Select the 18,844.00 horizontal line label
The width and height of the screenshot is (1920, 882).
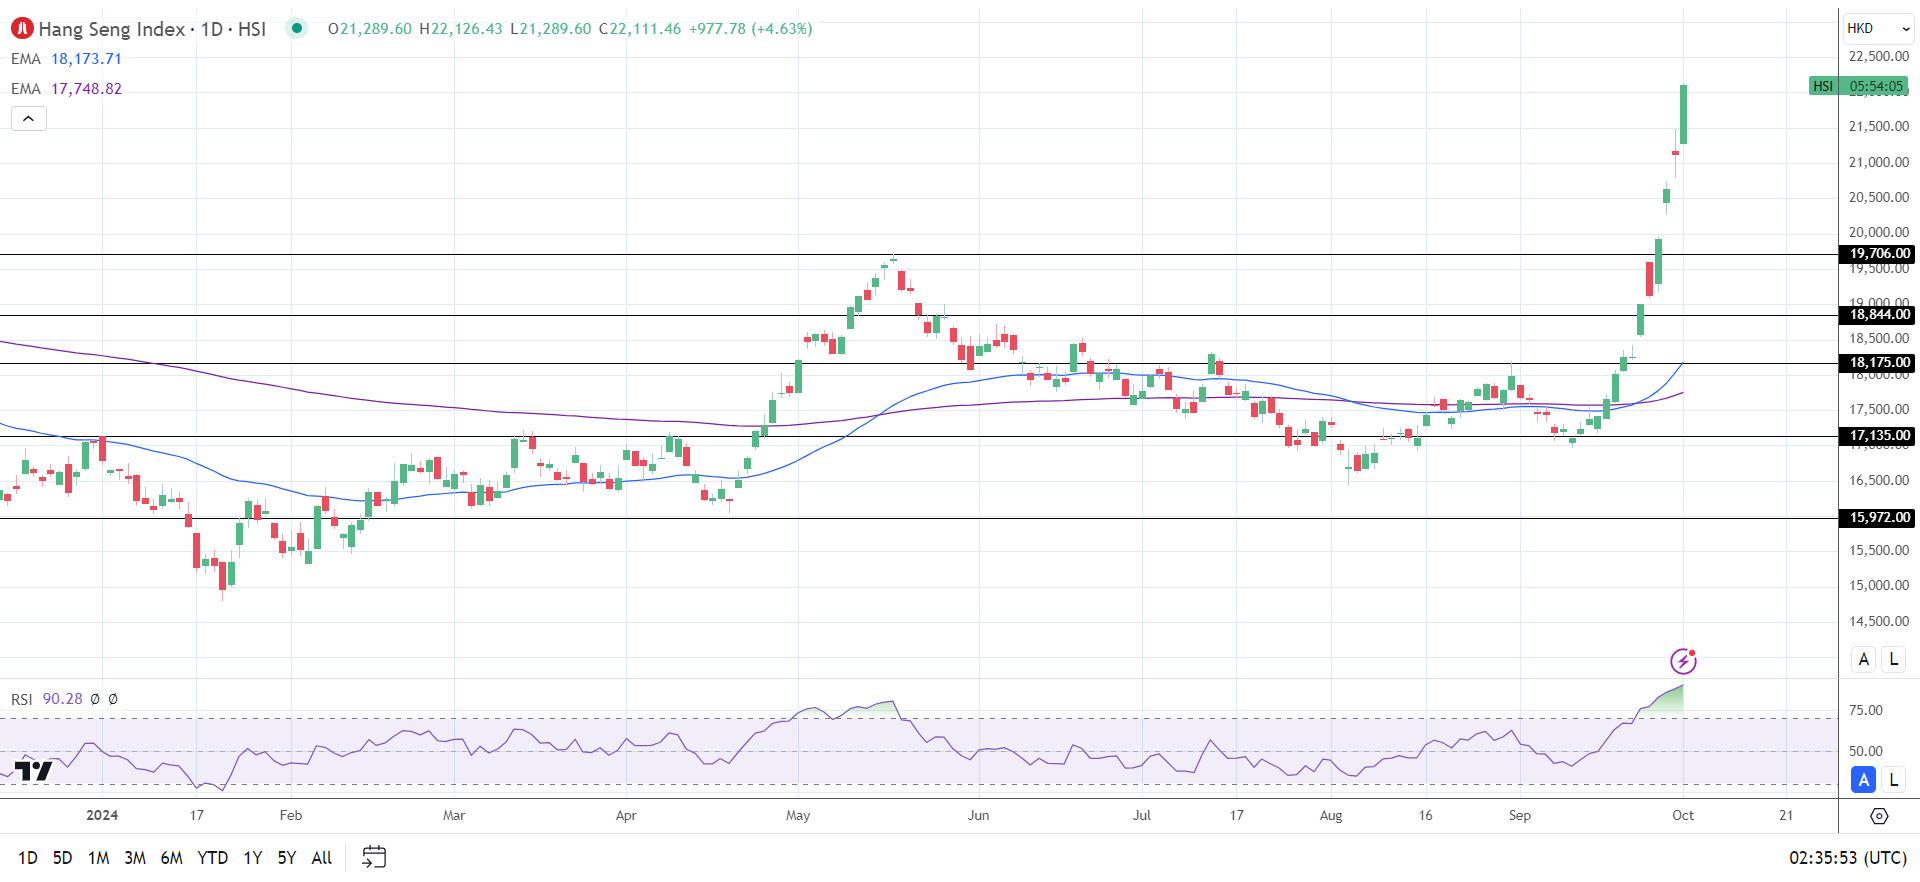tap(1879, 315)
